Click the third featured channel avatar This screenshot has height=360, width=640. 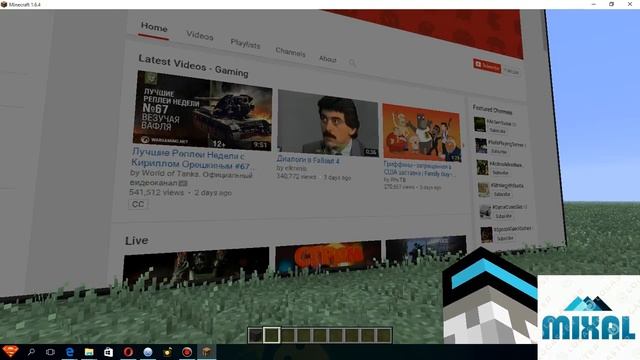[x=482, y=167]
